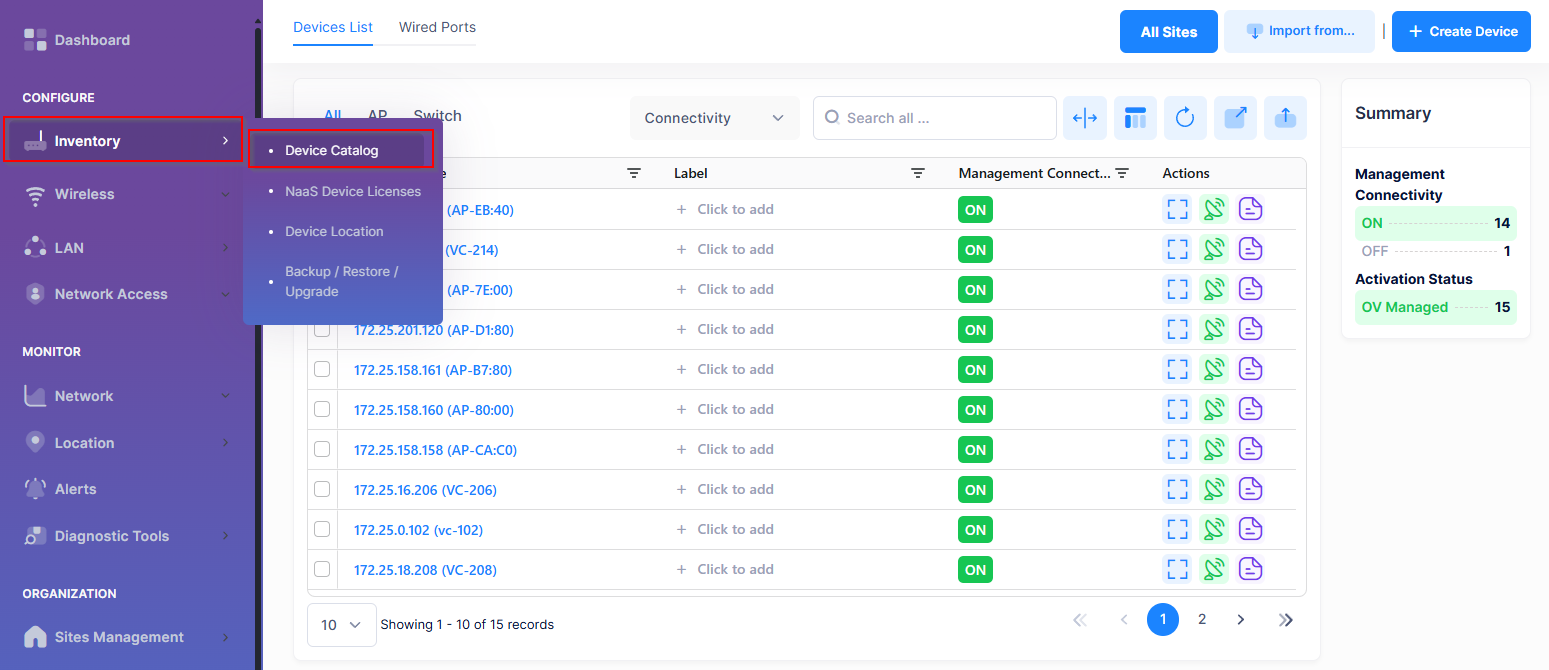Click the refresh table icon
Screen dimensions: 1549x670
coord(1185,118)
